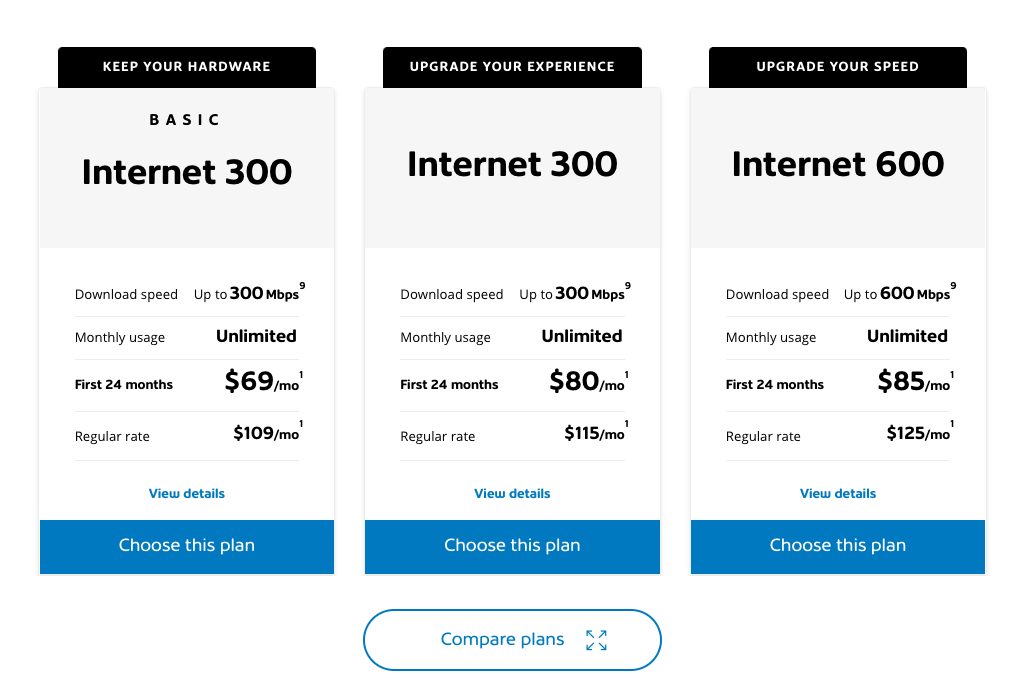This screenshot has height=678, width=1013.
Task: Open footnote 1 beside the $125/mo regular rate
Action: (952, 424)
